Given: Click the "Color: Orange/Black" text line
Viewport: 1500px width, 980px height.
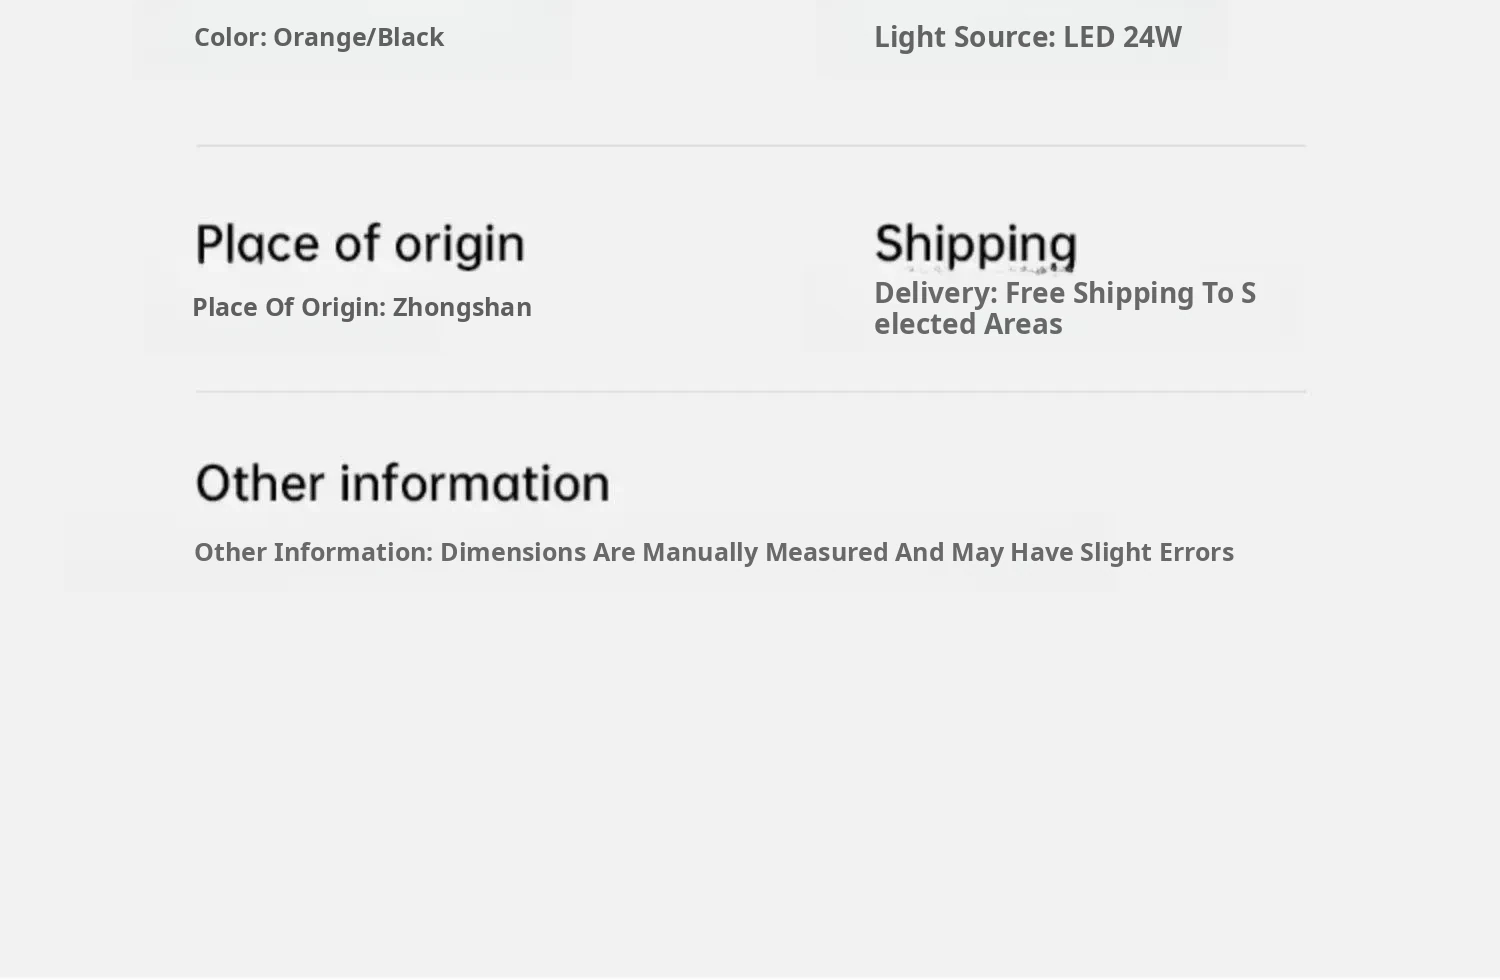Looking at the screenshot, I should coord(318,37).
